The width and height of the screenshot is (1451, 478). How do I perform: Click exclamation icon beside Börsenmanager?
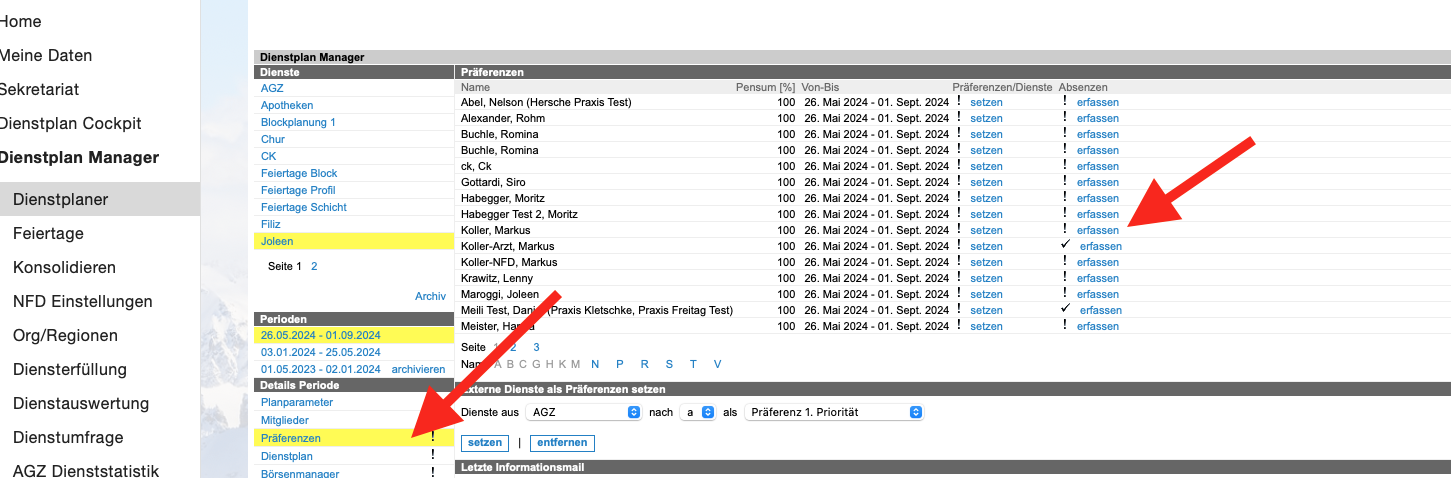point(433,472)
